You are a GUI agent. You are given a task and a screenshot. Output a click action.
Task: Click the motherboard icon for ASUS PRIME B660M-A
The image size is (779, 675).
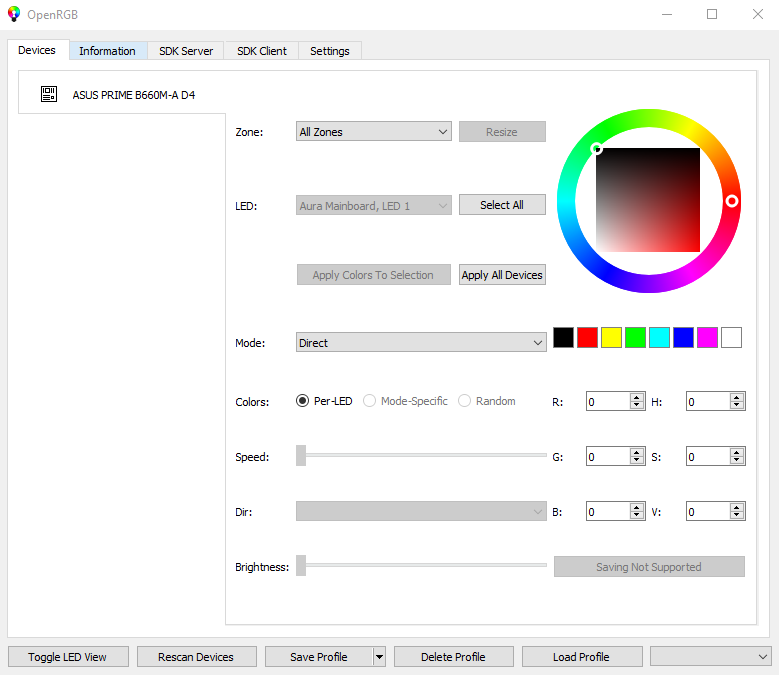tap(49, 94)
